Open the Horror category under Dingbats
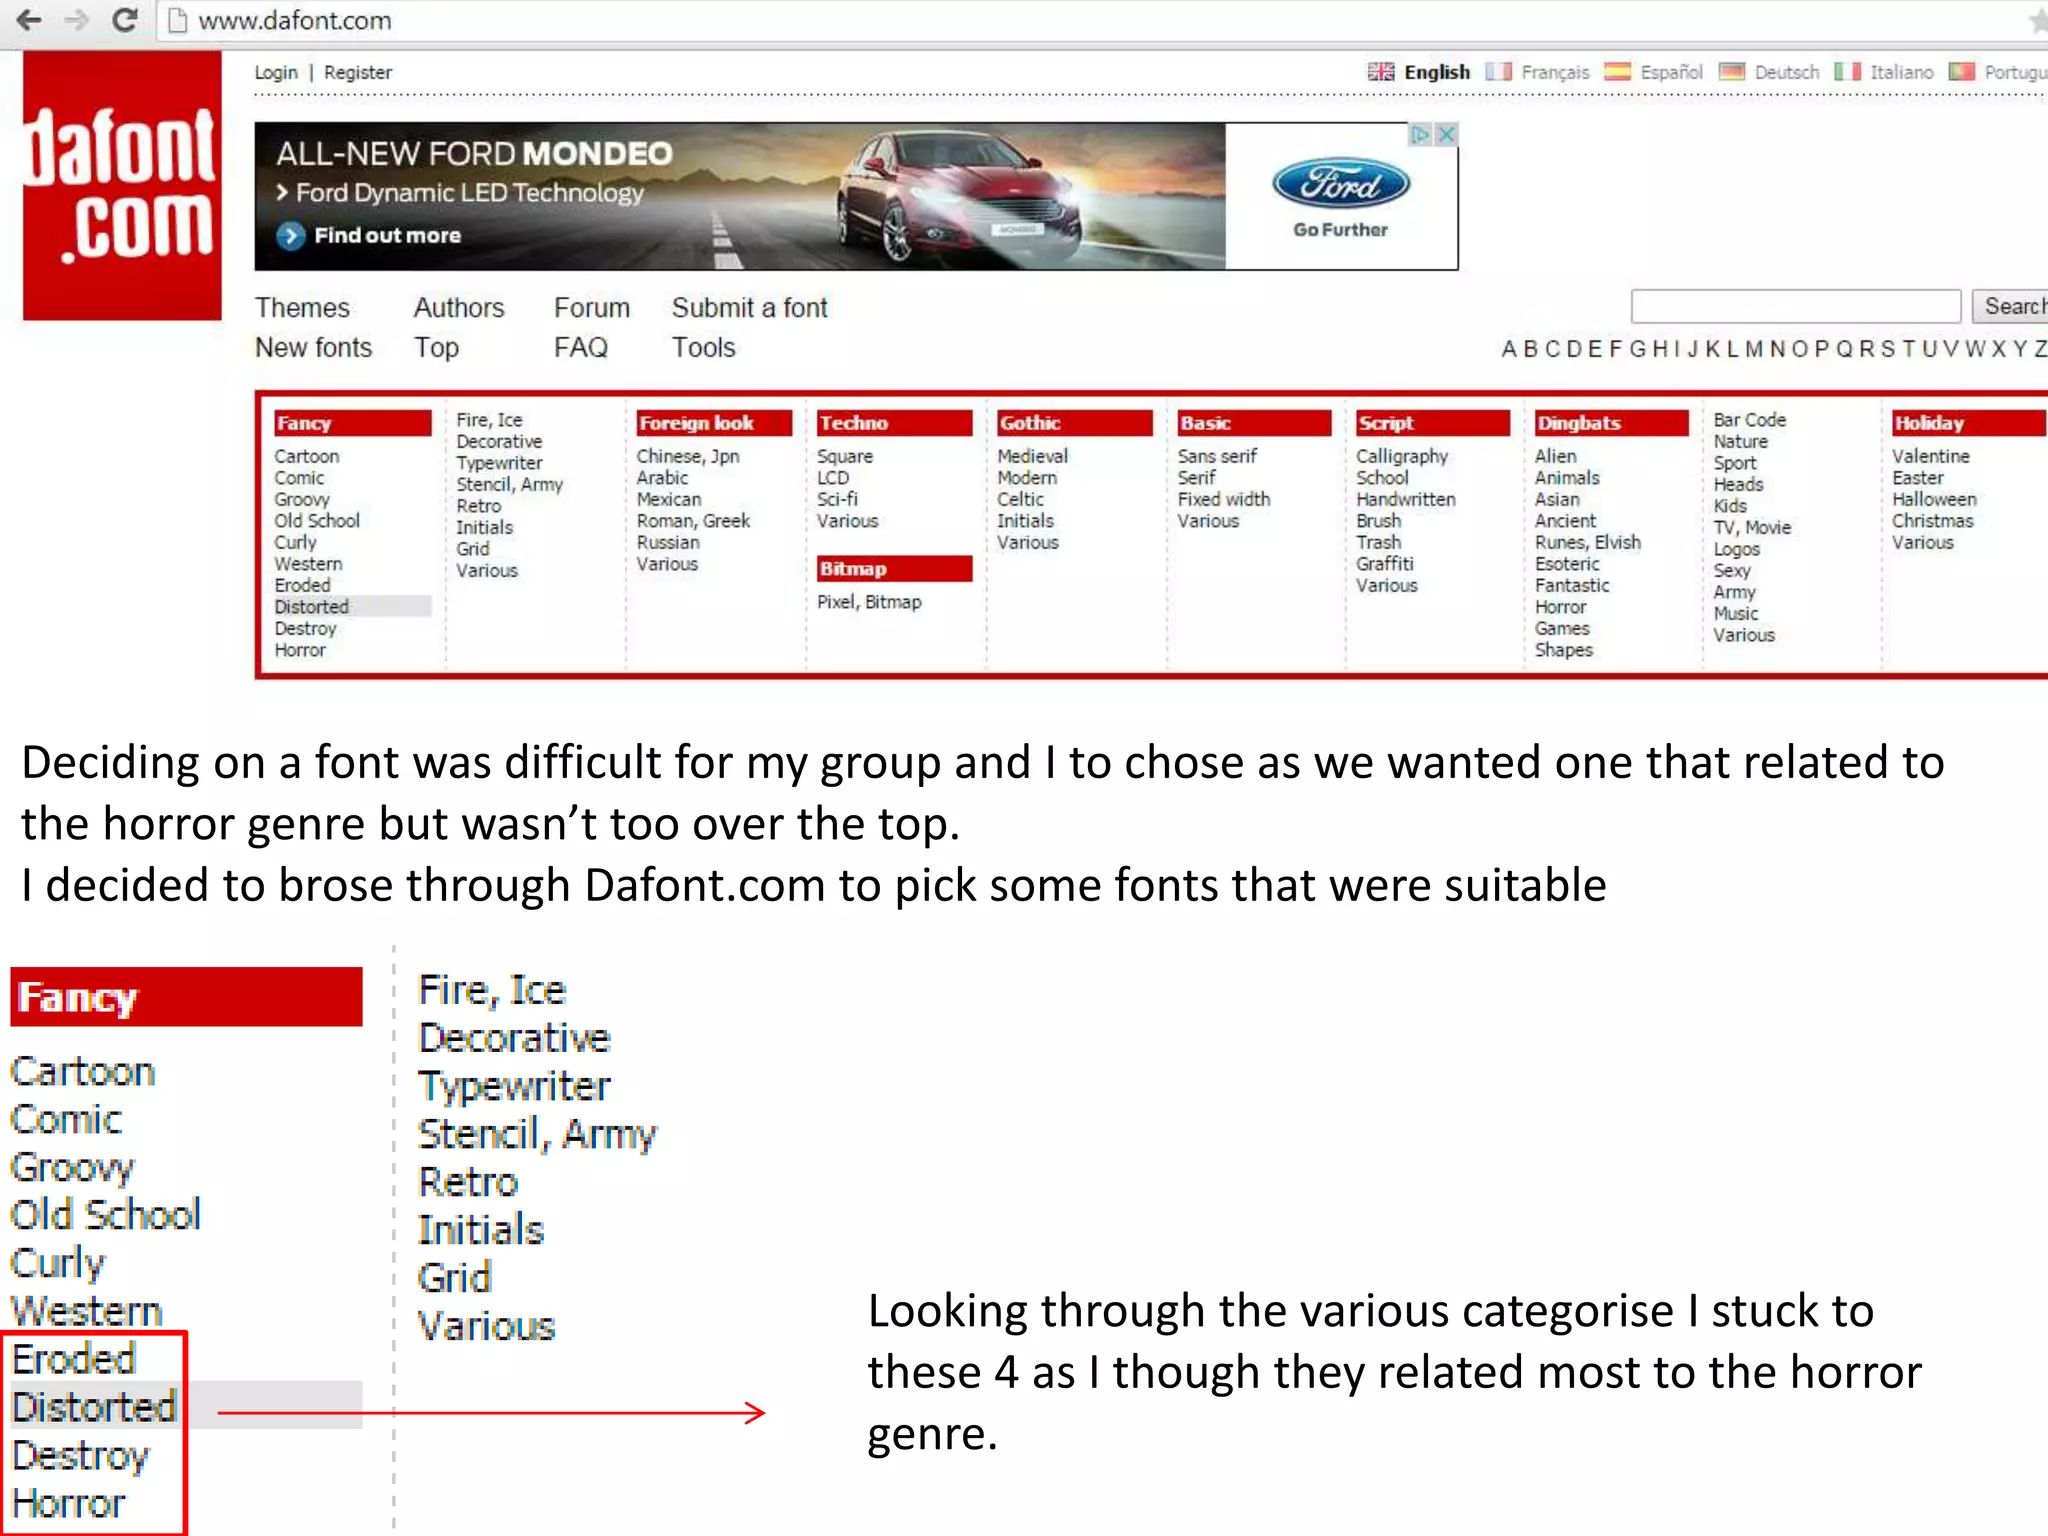Screen dimensions: 2048x1536 (1560, 607)
